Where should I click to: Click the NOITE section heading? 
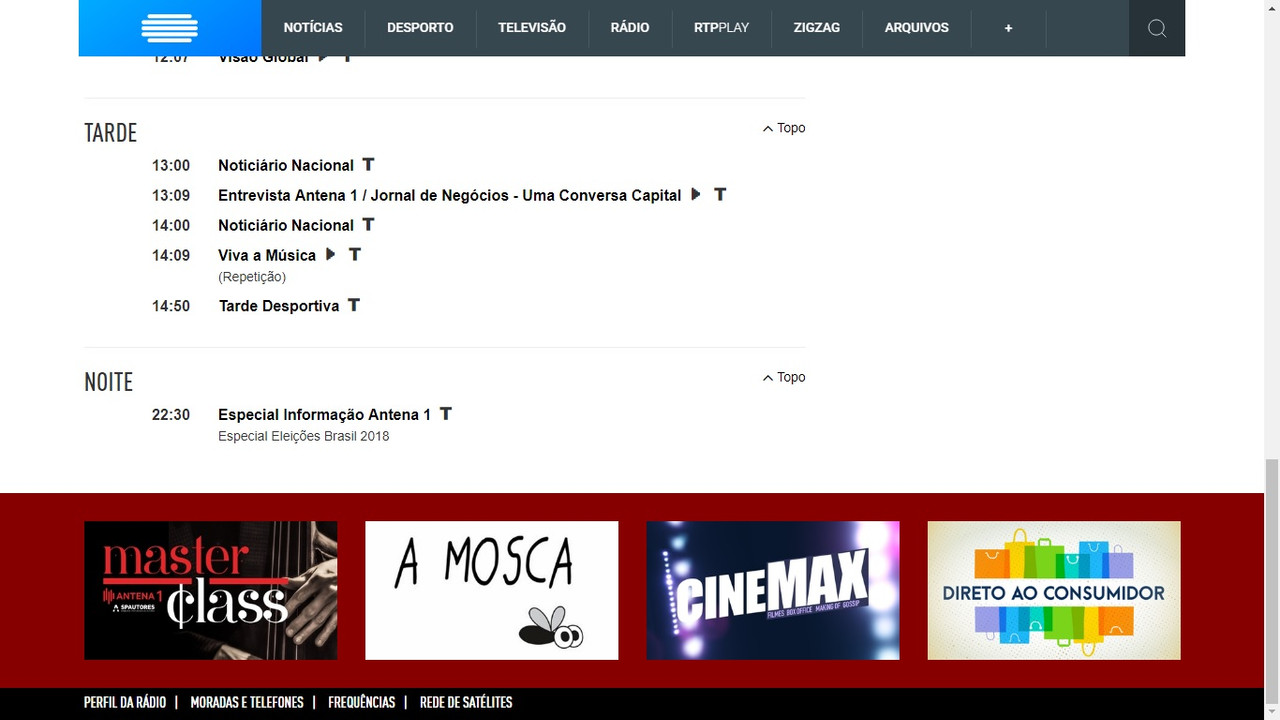click(108, 382)
